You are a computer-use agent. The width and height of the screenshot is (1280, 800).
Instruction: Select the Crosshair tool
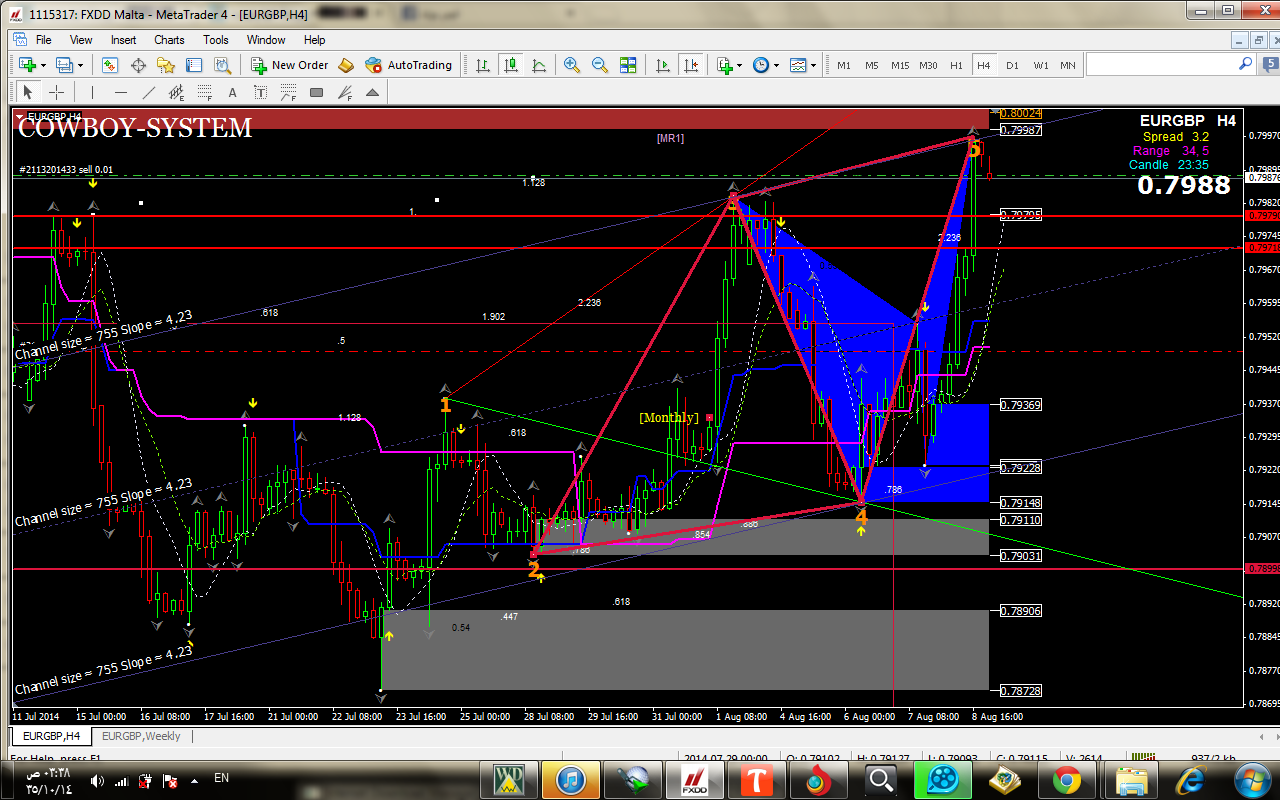point(57,92)
